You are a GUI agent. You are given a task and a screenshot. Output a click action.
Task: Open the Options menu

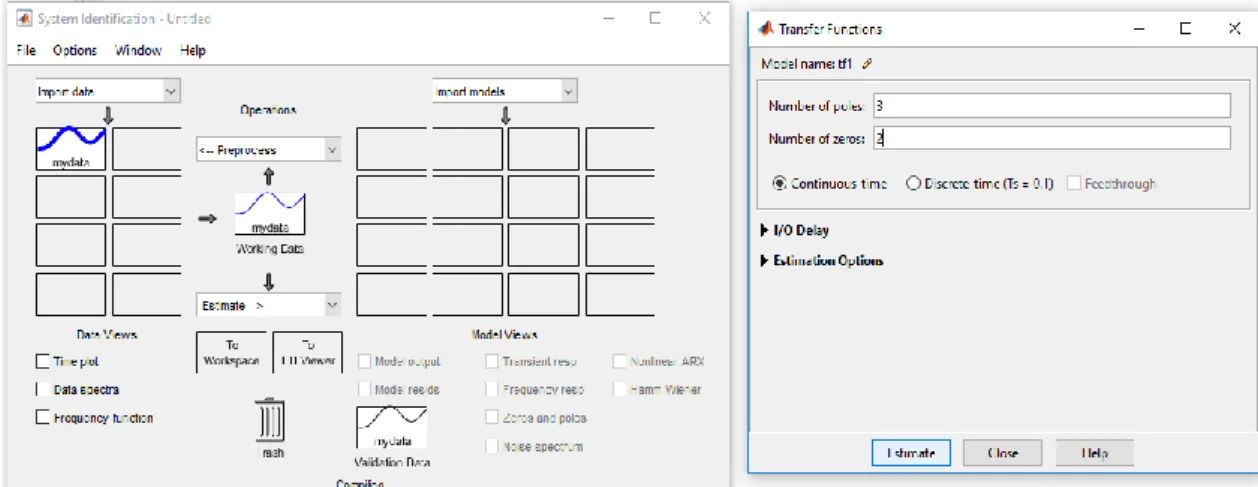[75, 50]
